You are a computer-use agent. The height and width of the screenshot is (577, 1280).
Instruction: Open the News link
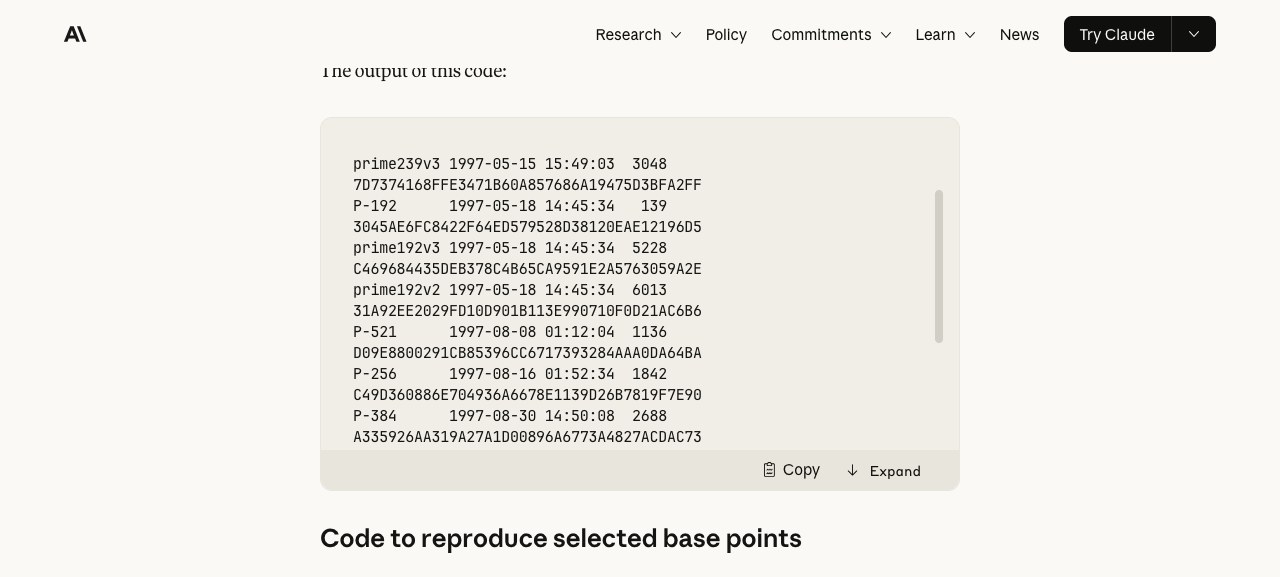pos(1019,34)
